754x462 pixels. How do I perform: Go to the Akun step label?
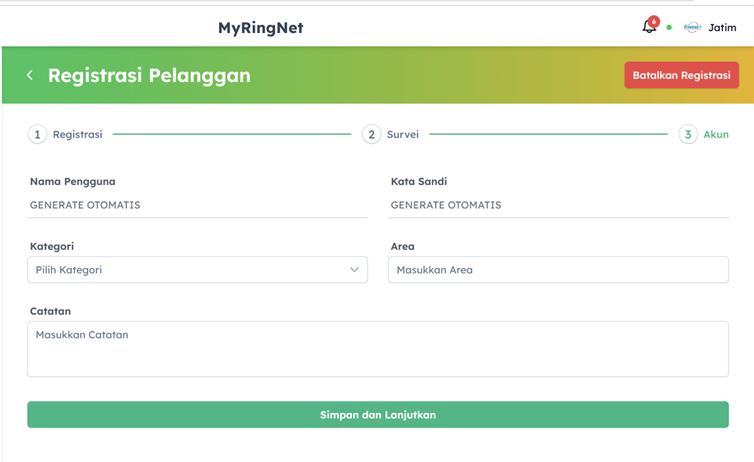click(x=716, y=134)
